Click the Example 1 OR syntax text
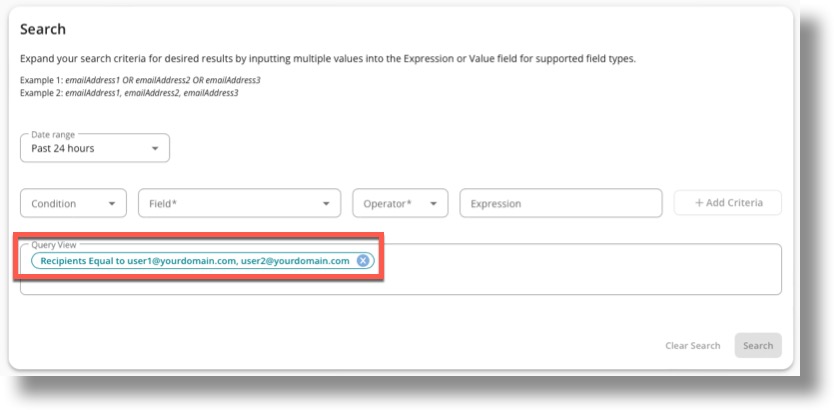Image resolution: width=834 pixels, height=410 pixels. pyautogui.click(x=140, y=80)
